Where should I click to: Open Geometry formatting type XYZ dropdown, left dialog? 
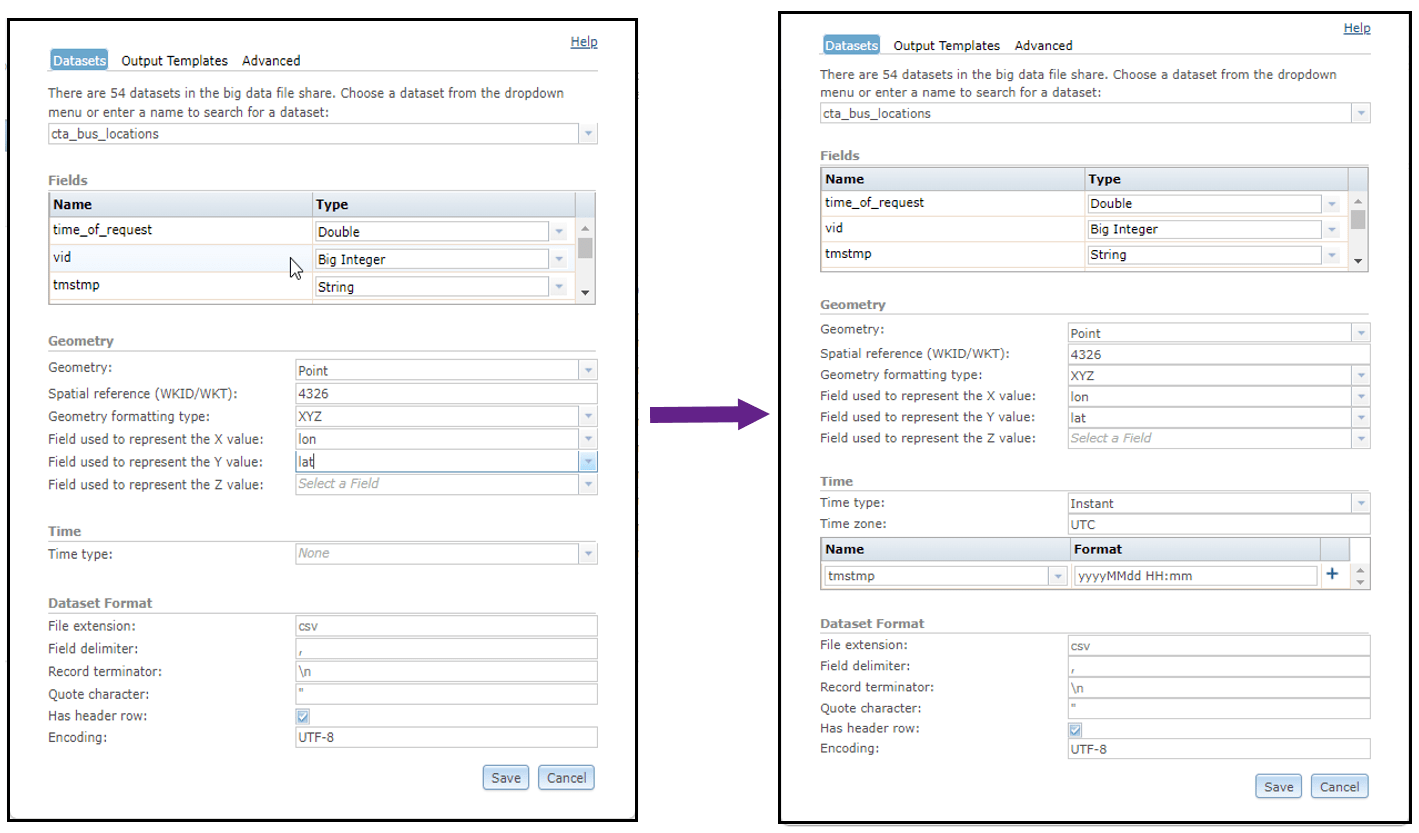[588, 416]
